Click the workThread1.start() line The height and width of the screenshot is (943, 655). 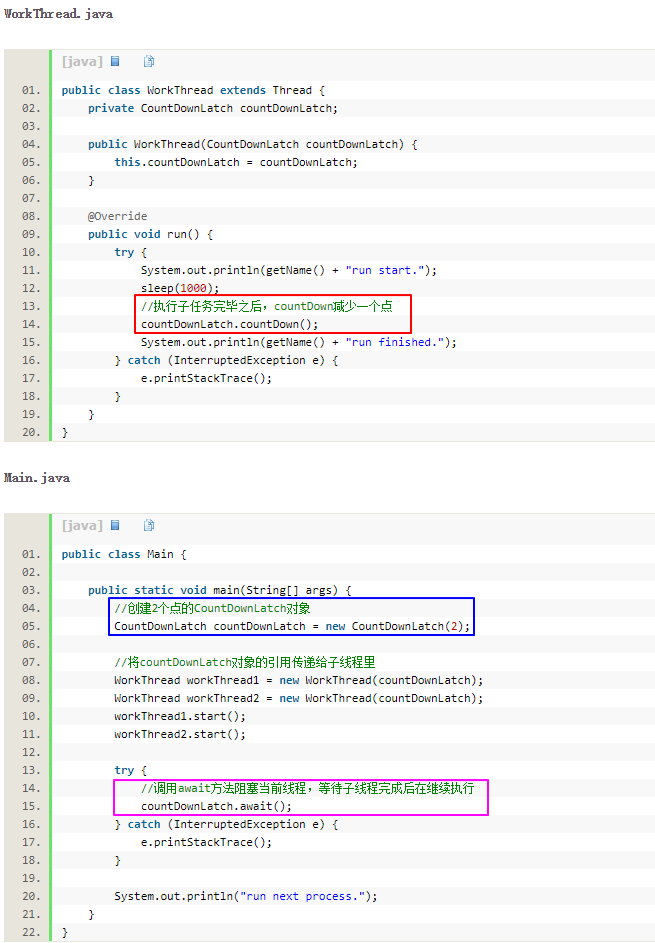[x=179, y=716]
